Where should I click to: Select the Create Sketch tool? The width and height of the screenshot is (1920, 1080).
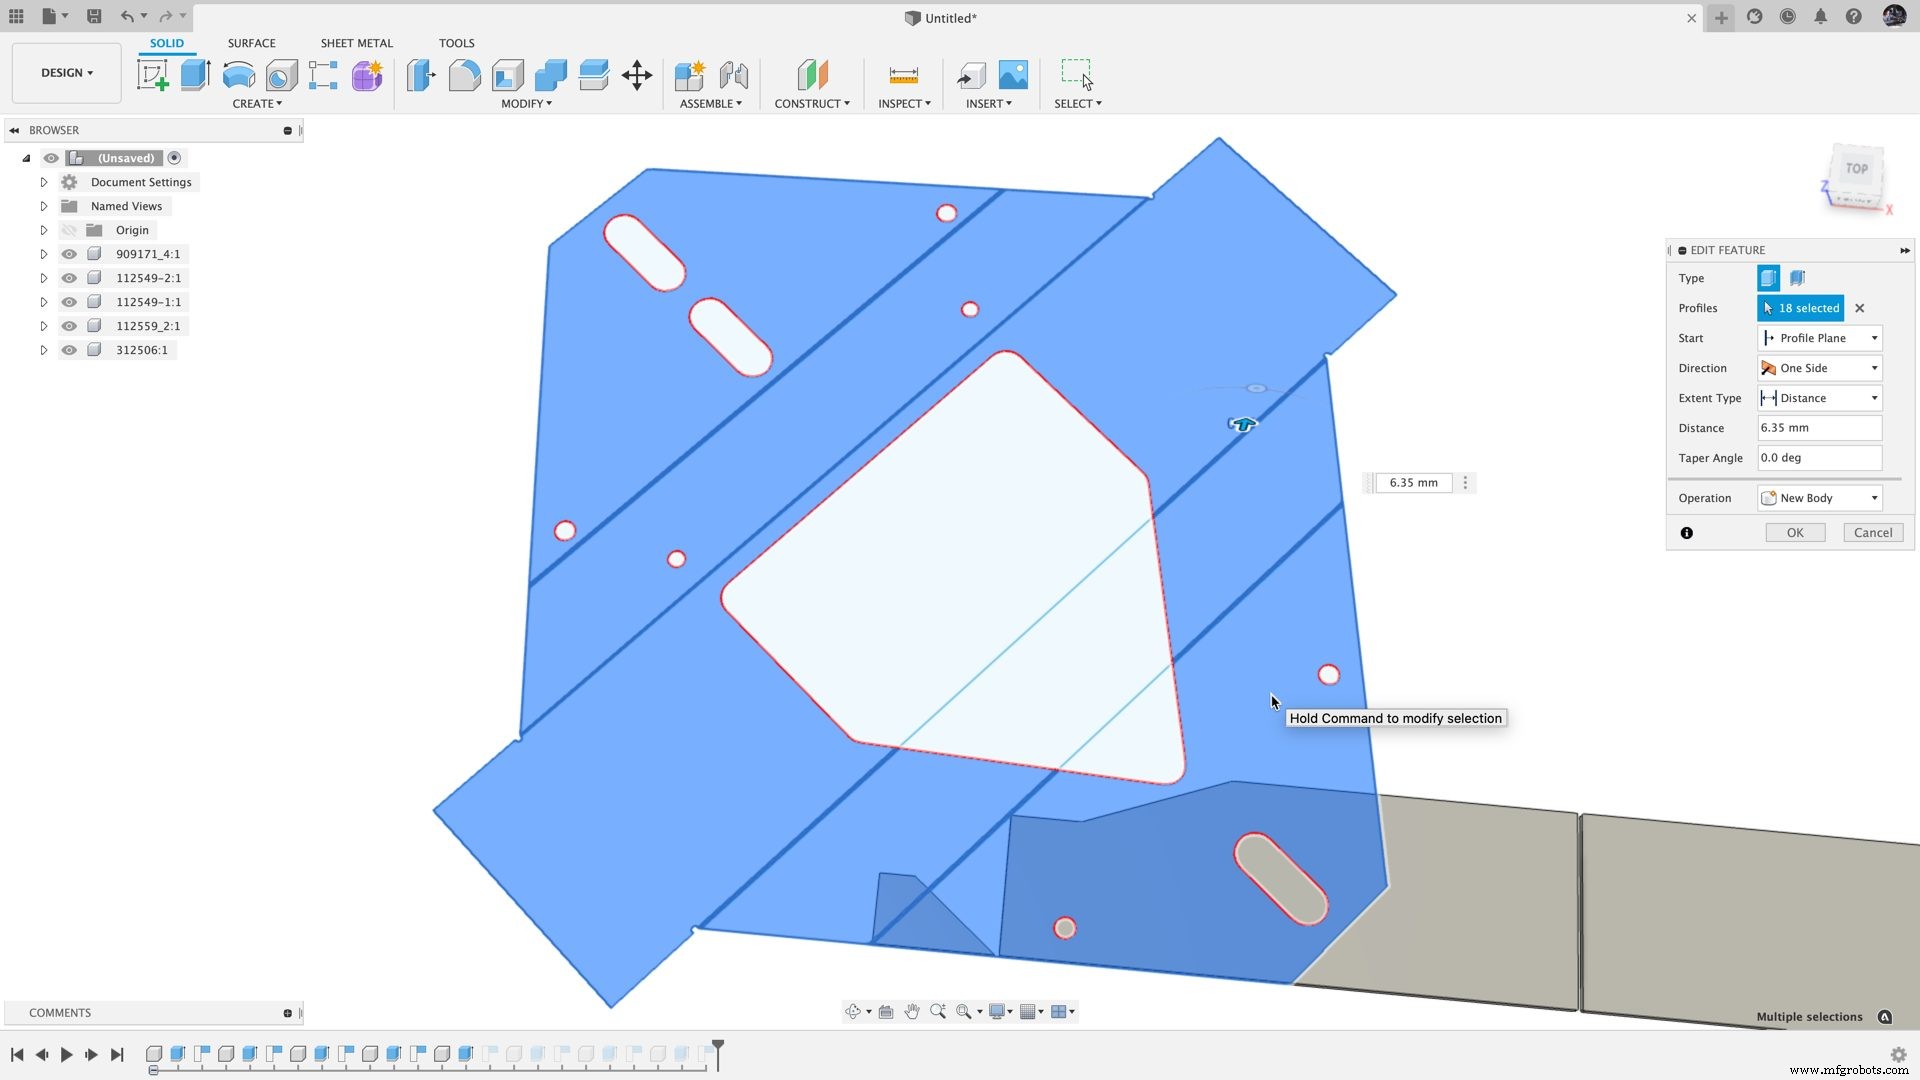152,75
